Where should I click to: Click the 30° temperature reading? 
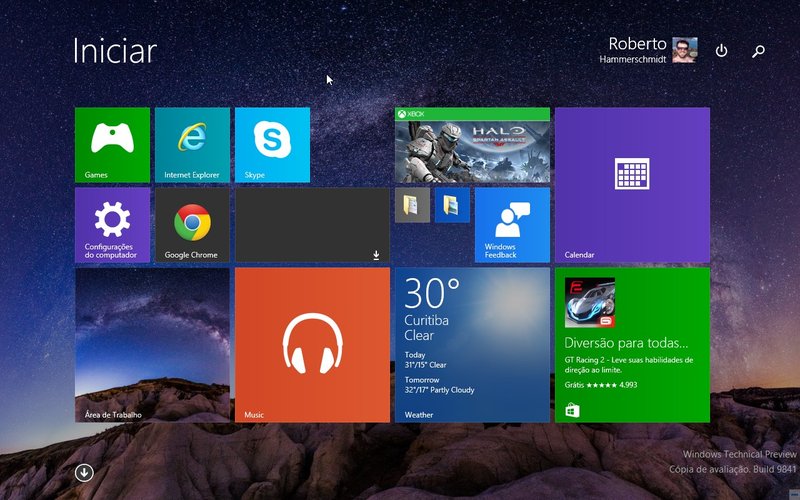[x=432, y=293]
